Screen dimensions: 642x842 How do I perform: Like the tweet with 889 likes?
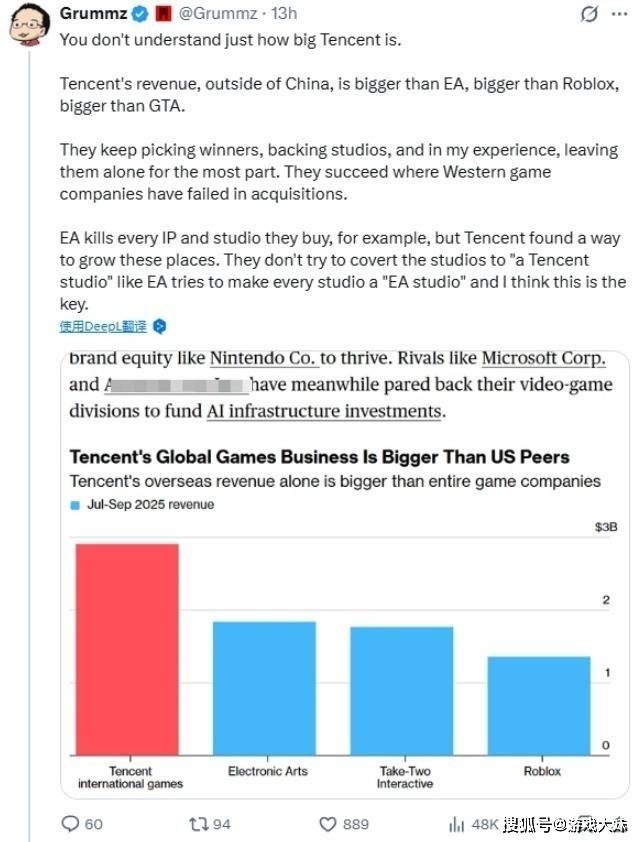point(328,824)
